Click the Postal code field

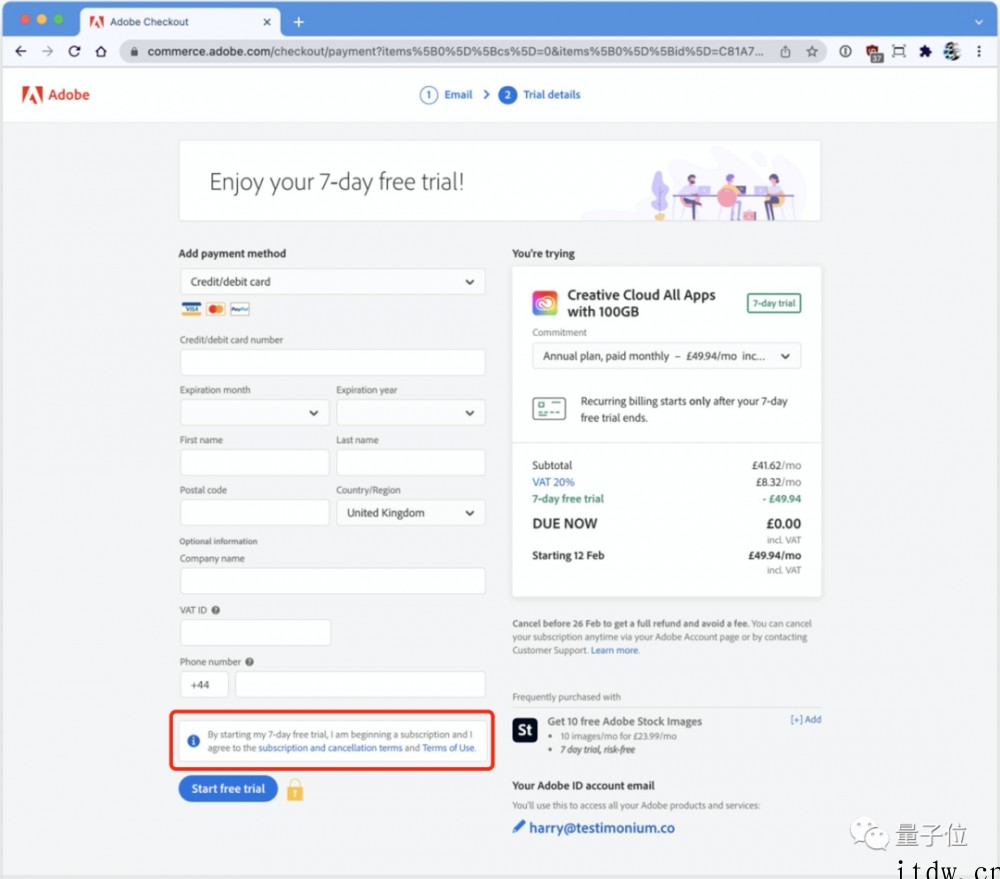[254, 513]
